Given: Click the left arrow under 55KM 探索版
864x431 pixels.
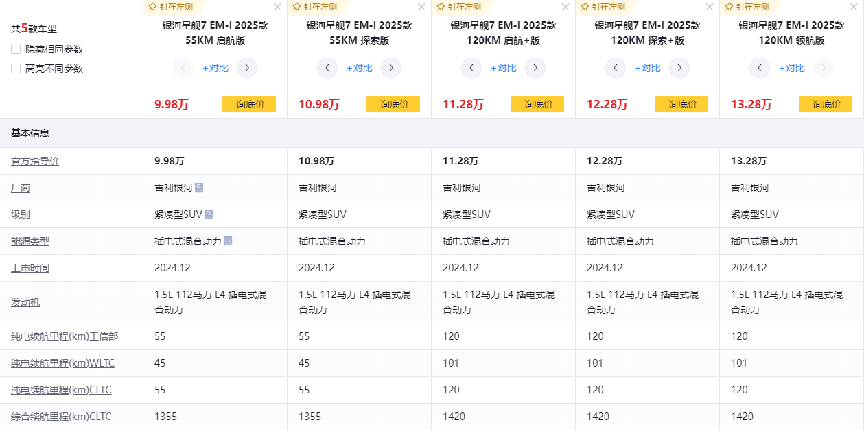Looking at the screenshot, I should [327, 68].
